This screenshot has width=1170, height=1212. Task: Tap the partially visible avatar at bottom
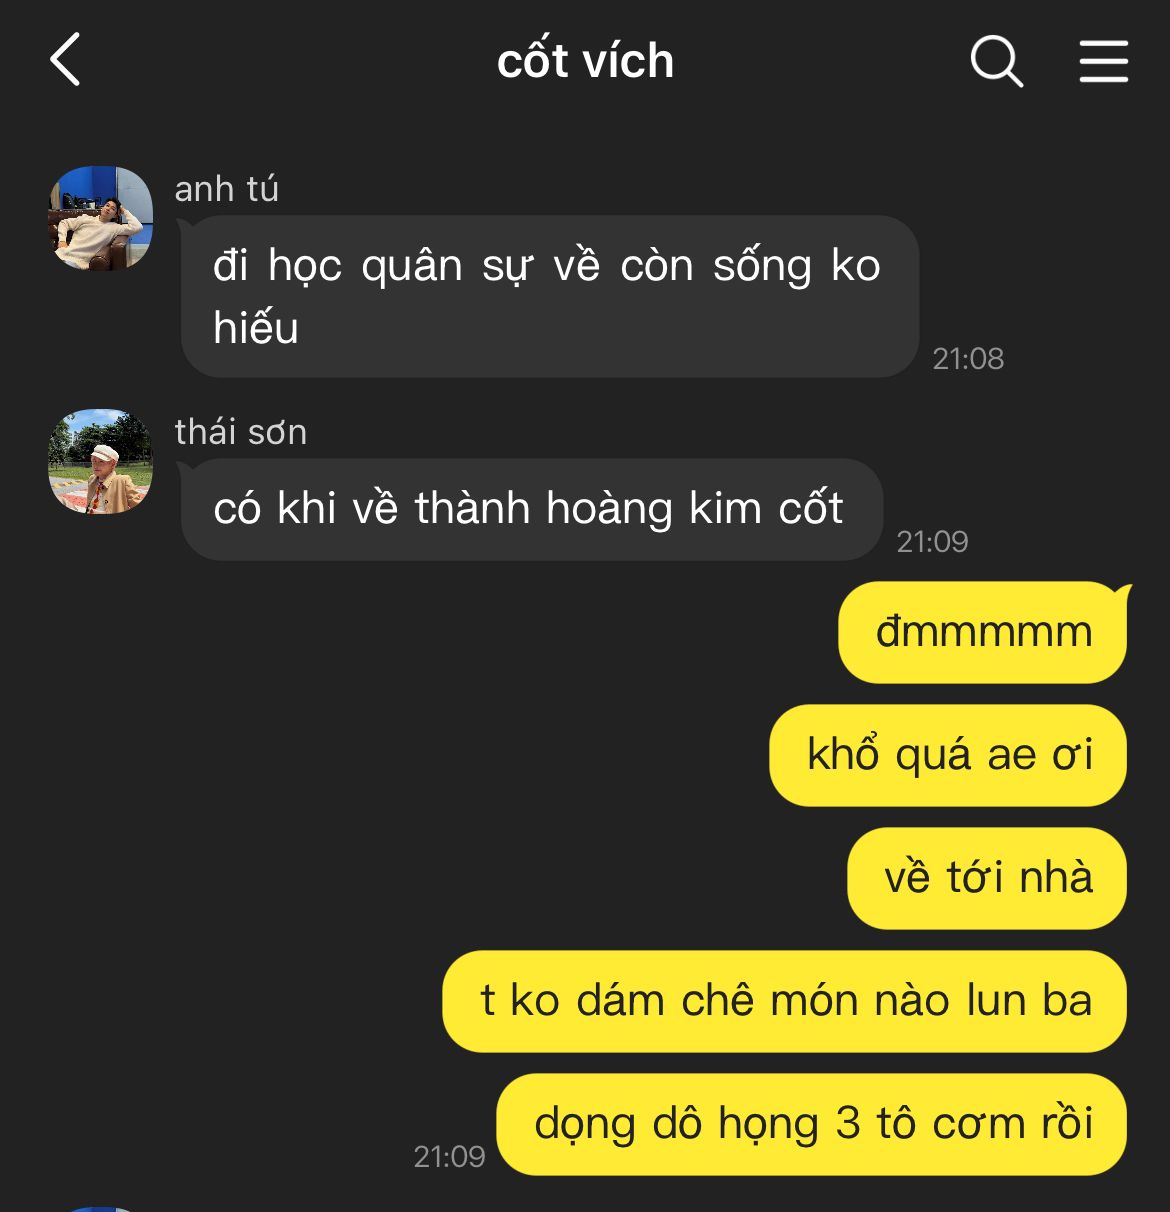(x=100, y=1209)
